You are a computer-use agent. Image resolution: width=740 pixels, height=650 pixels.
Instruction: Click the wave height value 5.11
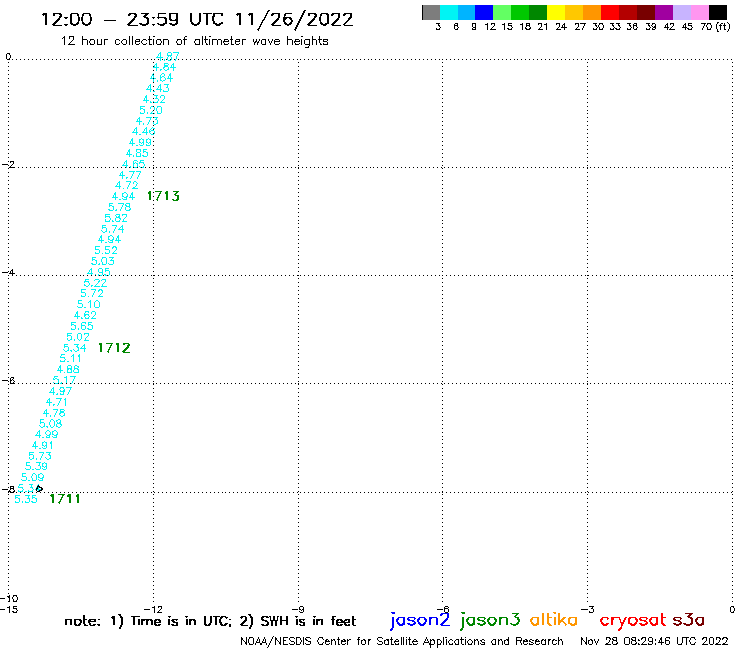coord(71,358)
